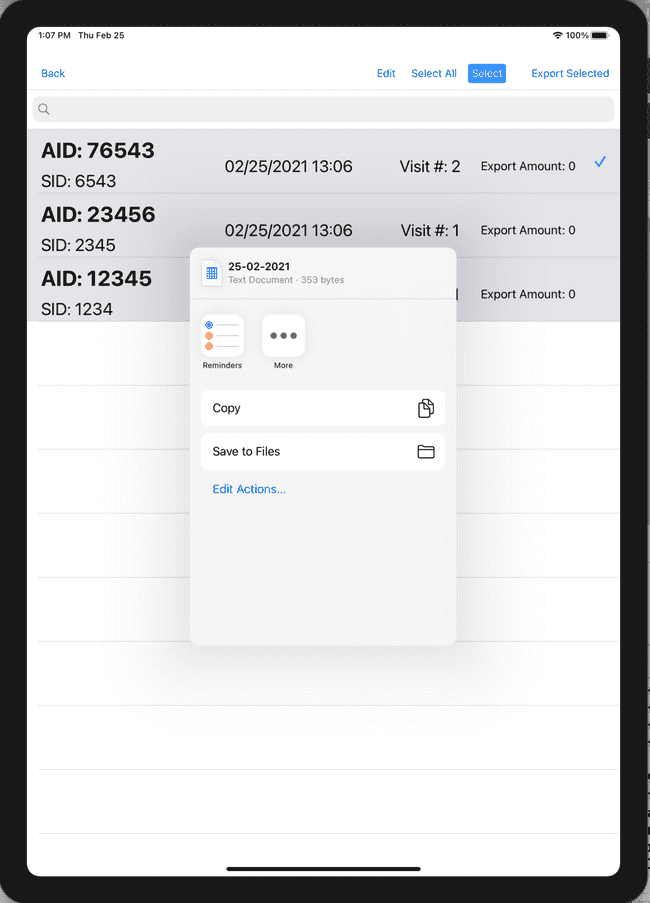650x903 pixels.
Task: Click the Copy documents icon
Action: pos(425,408)
